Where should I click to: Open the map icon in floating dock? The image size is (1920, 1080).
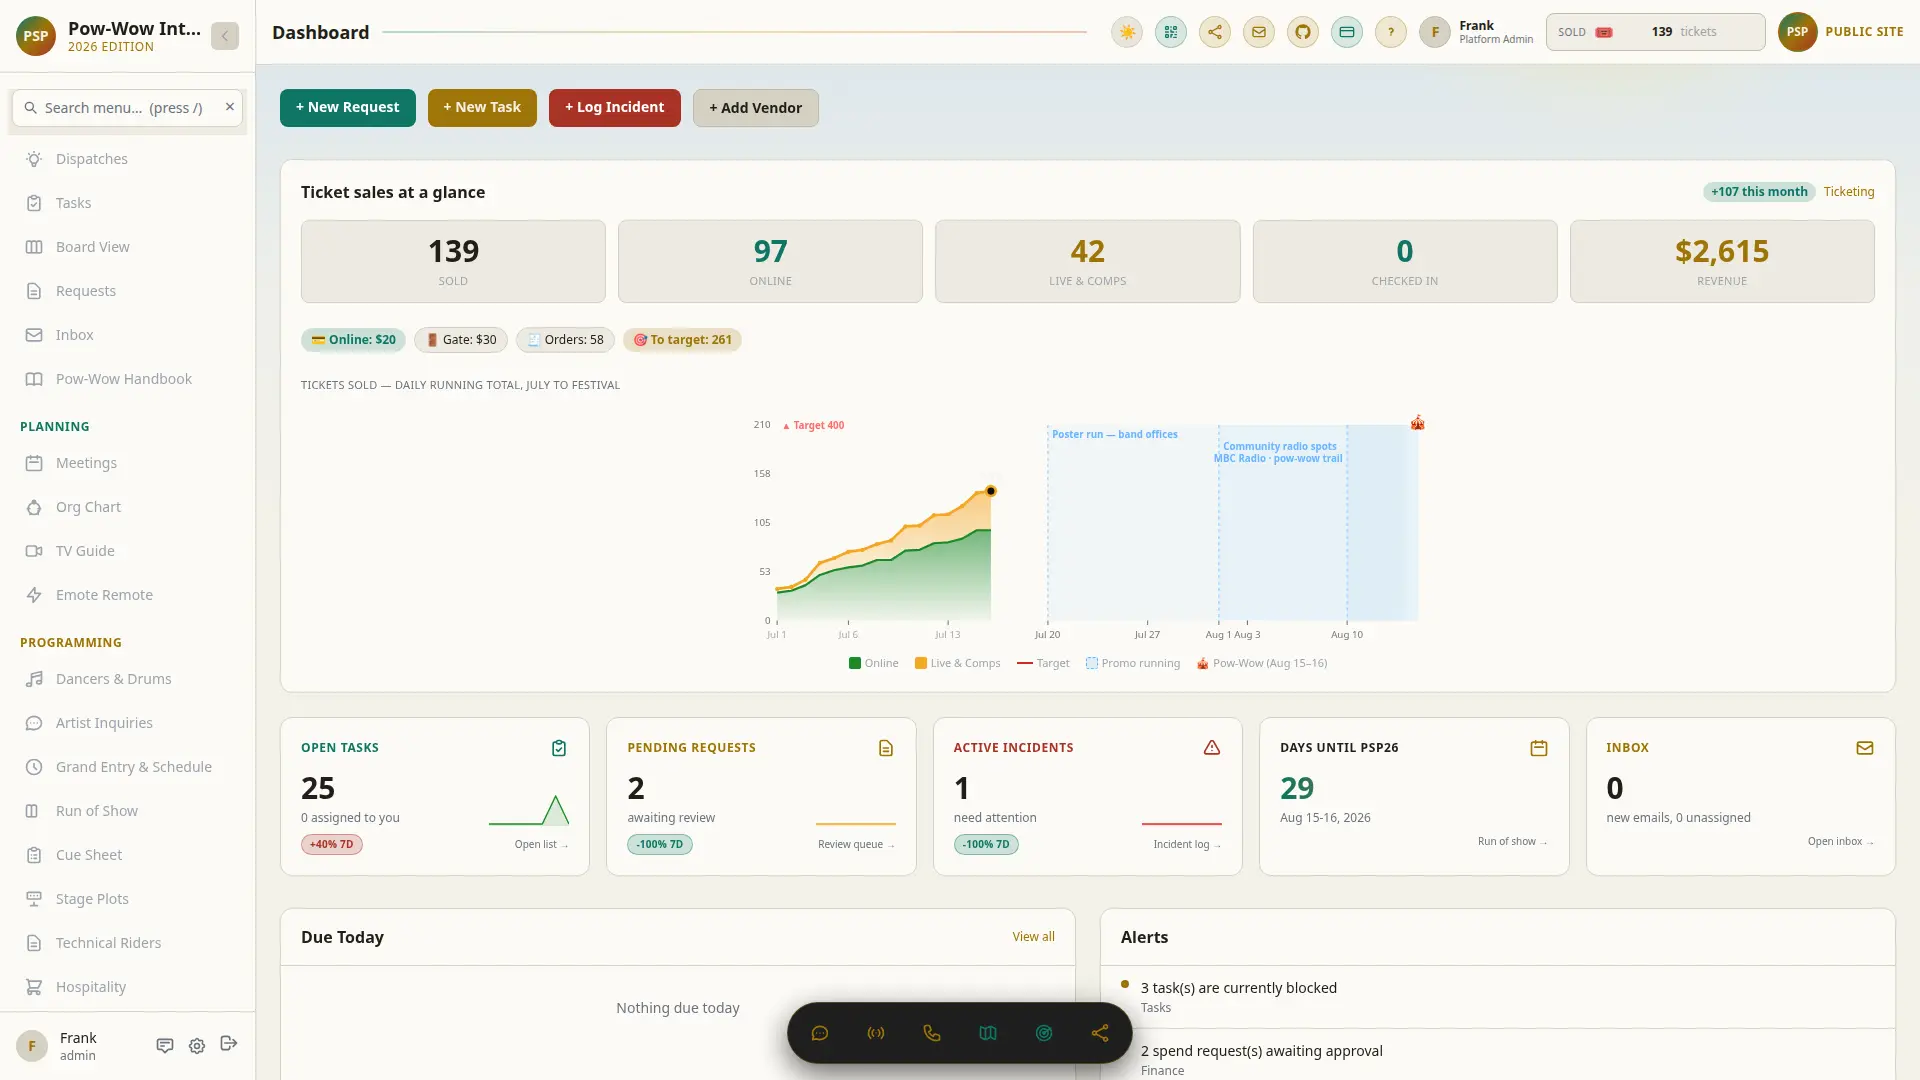(988, 1033)
